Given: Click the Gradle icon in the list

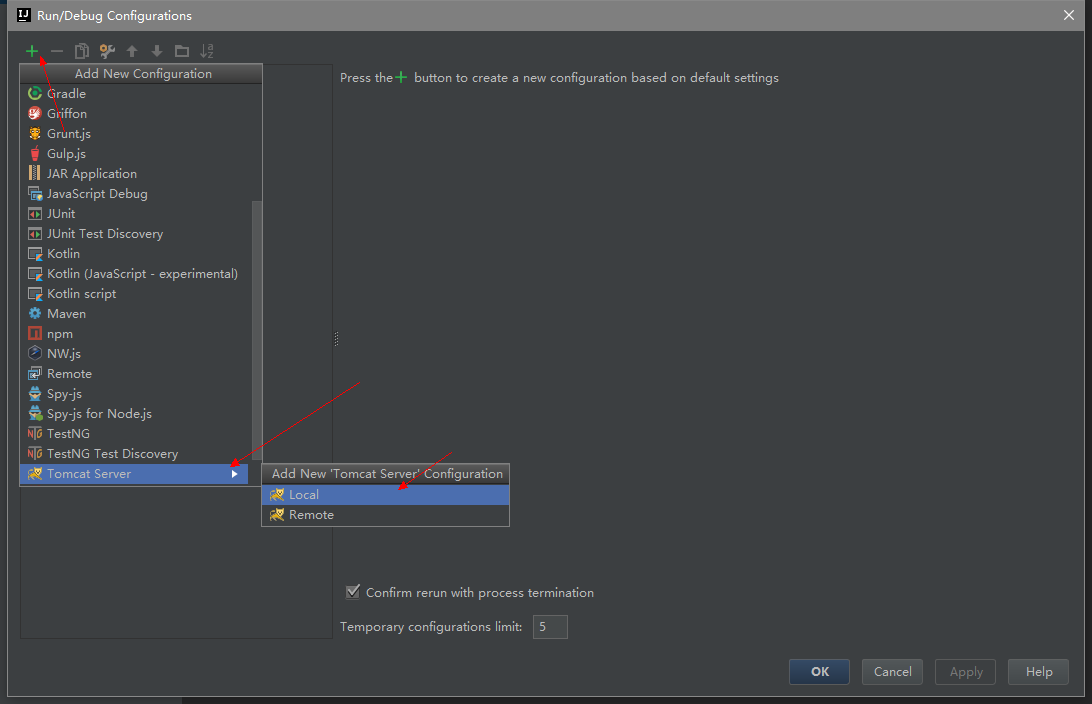Looking at the screenshot, I should click(x=35, y=93).
